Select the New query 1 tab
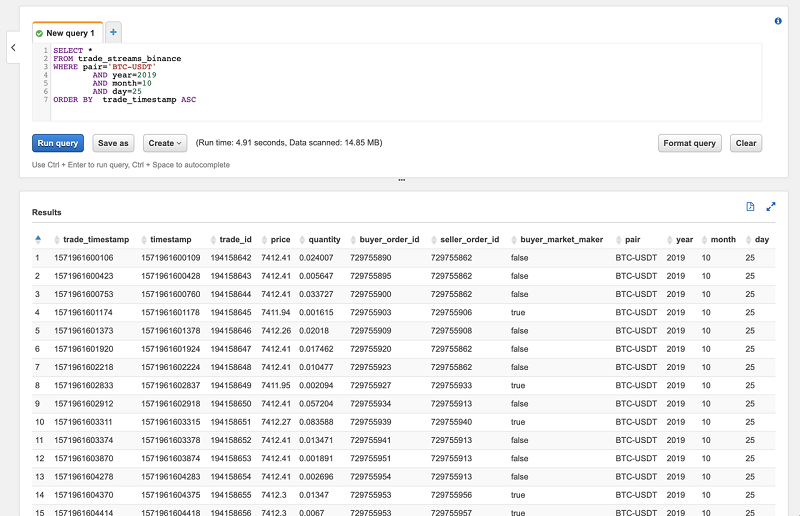 pos(67,33)
